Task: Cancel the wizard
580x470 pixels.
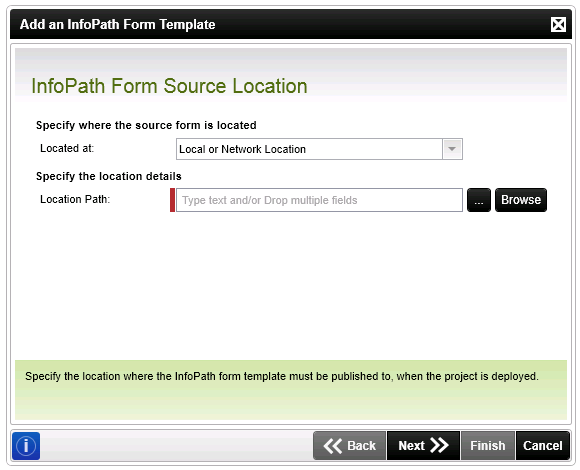Action: [543, 446]
